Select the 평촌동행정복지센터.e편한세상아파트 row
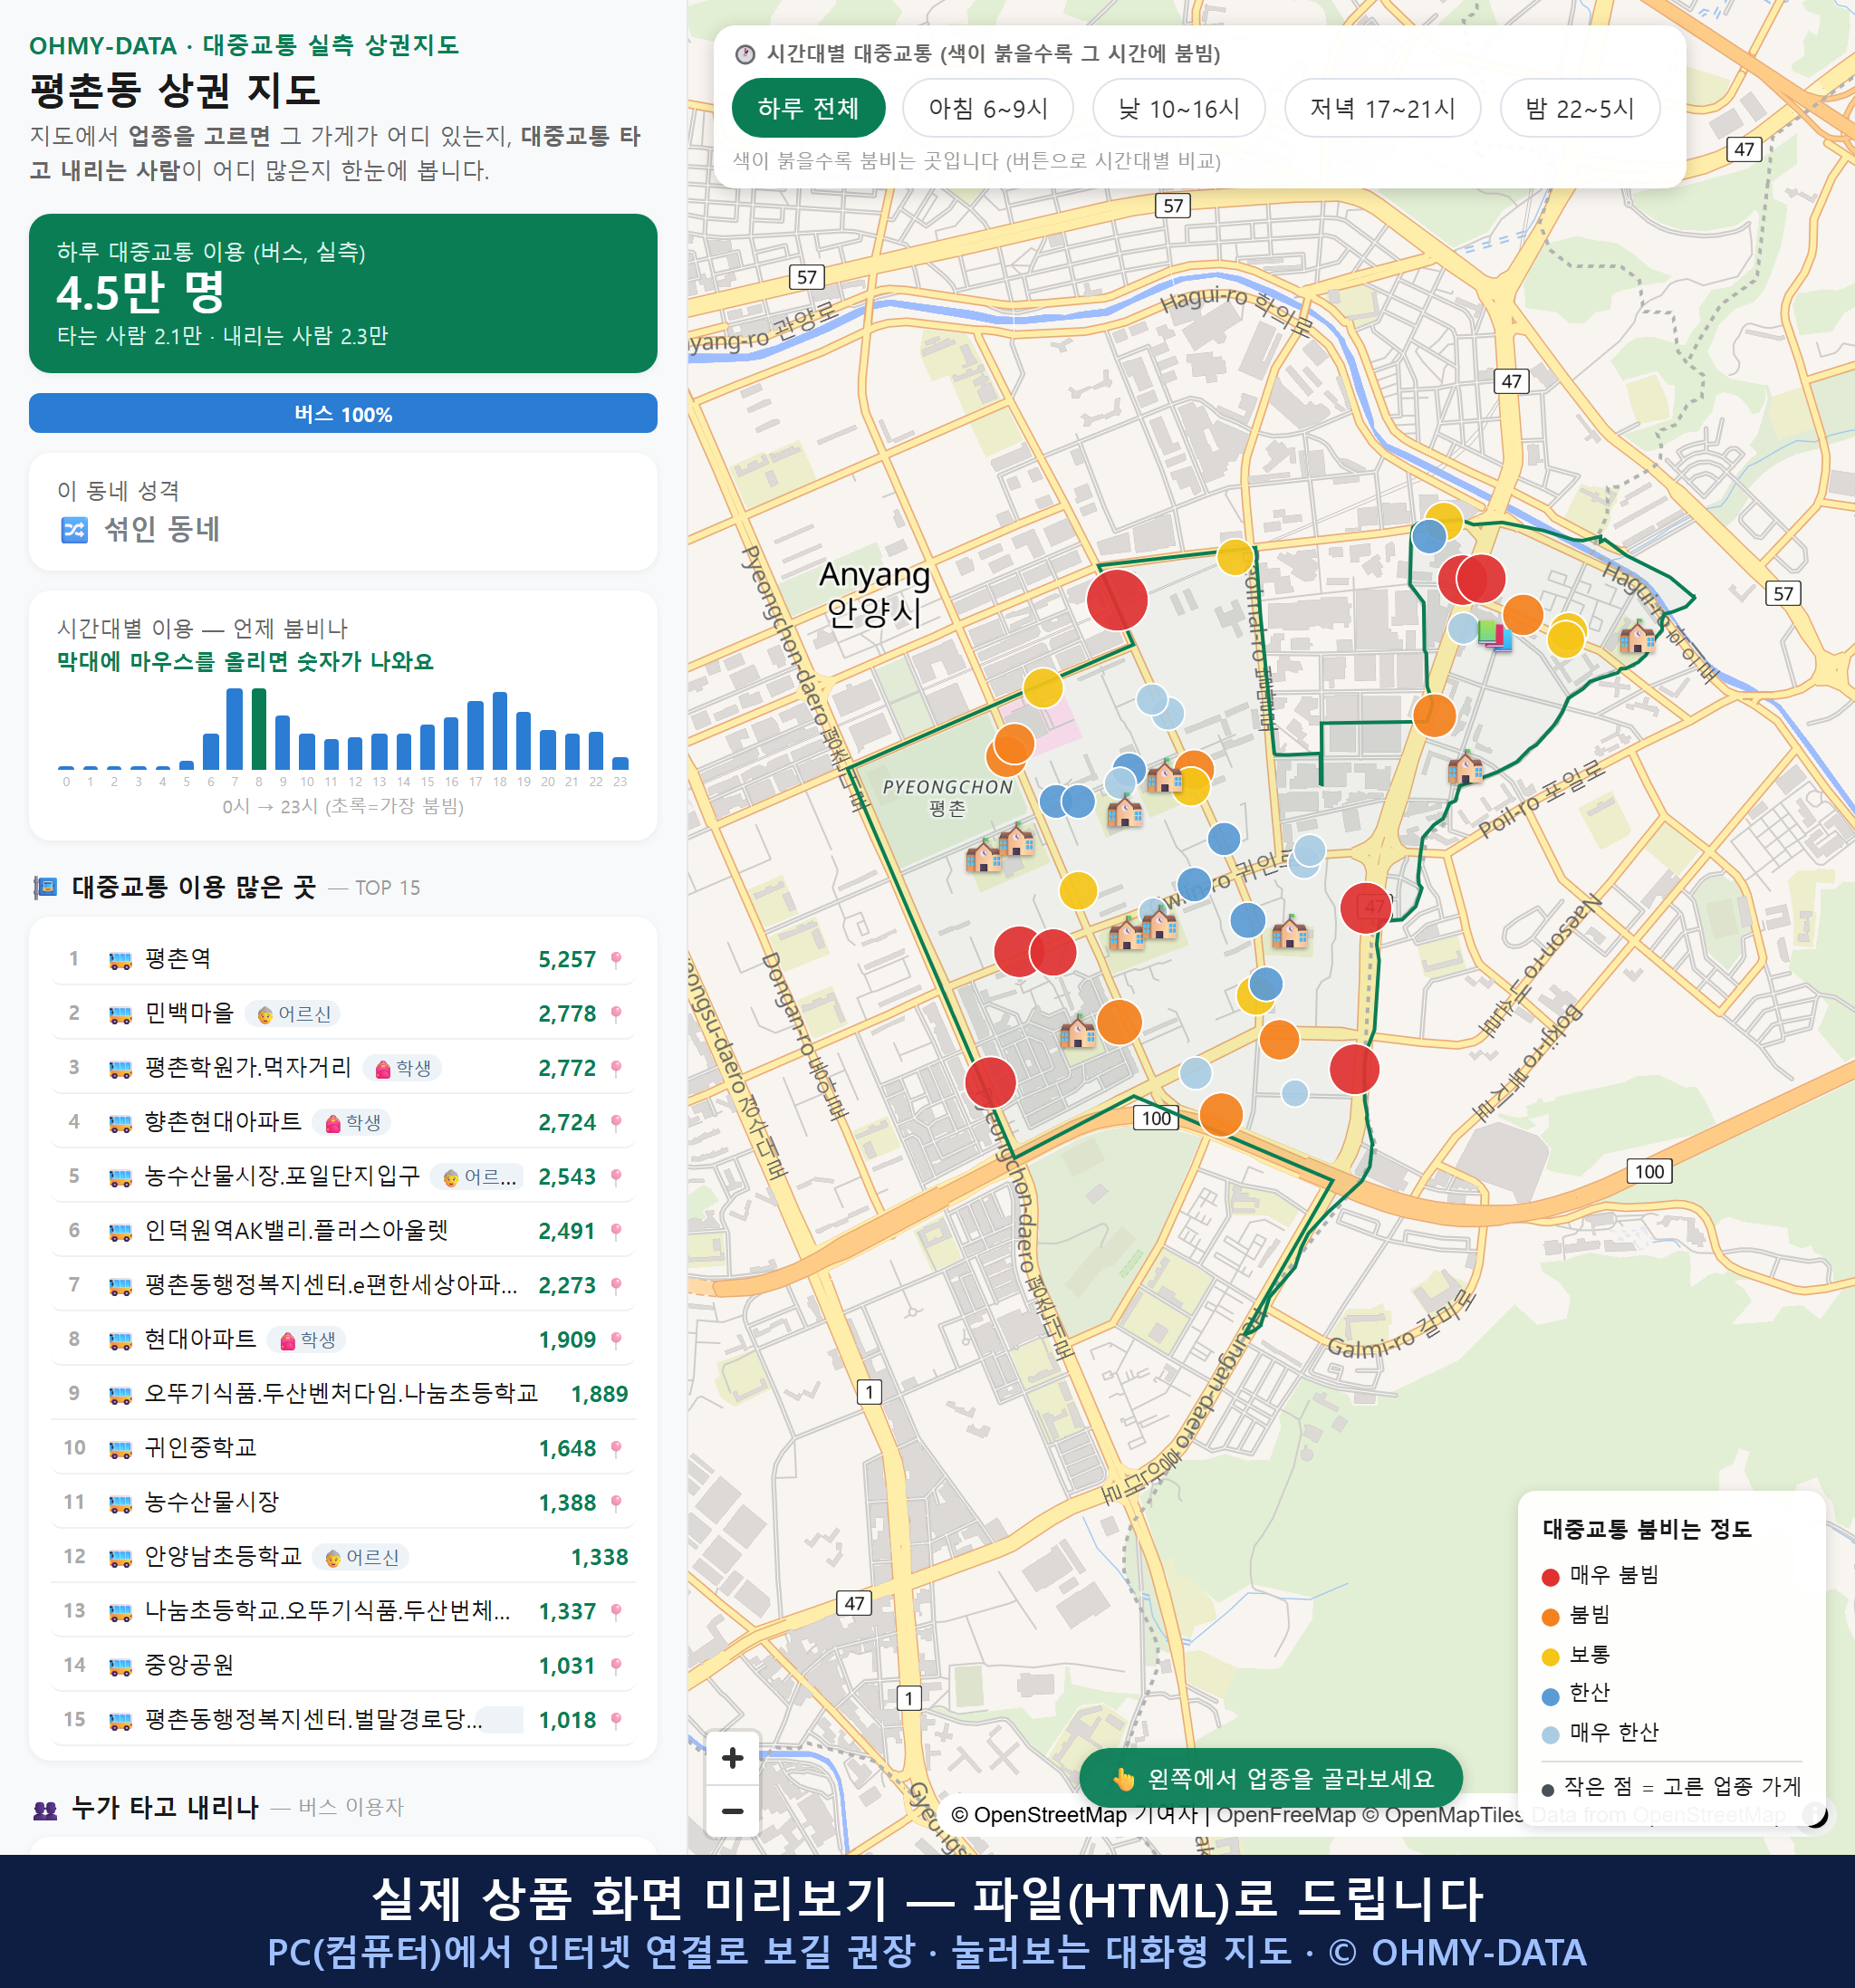 (x=343, y=1285)
